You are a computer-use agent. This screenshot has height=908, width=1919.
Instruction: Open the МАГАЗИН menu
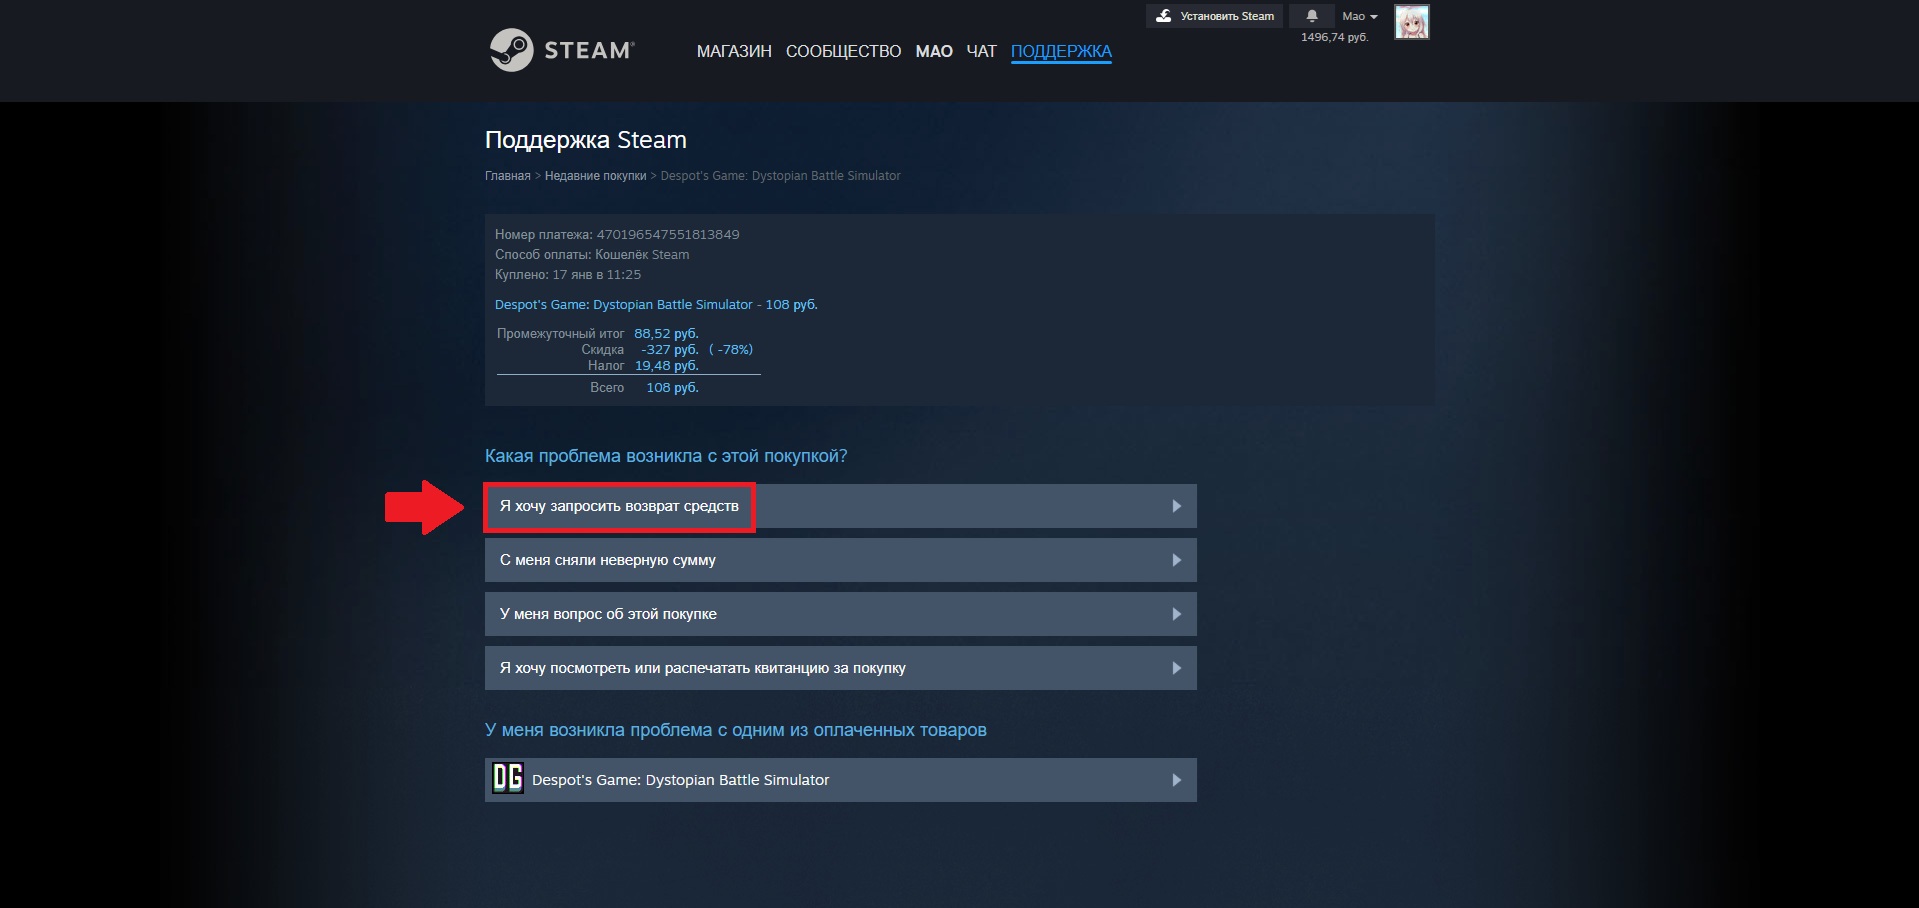(x=734, y=51)
